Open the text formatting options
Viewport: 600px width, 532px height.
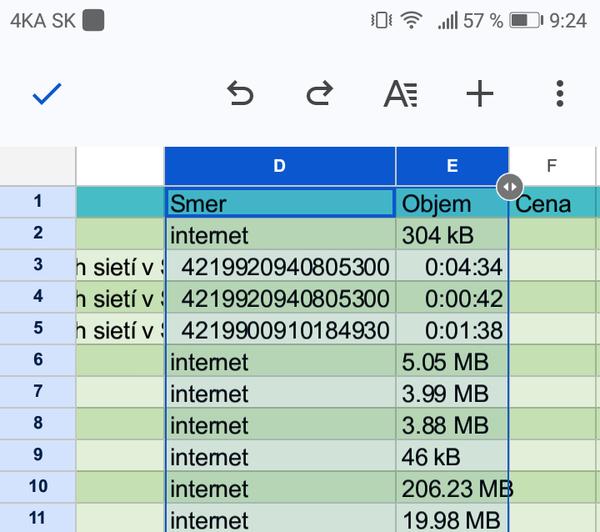[401, 94]
